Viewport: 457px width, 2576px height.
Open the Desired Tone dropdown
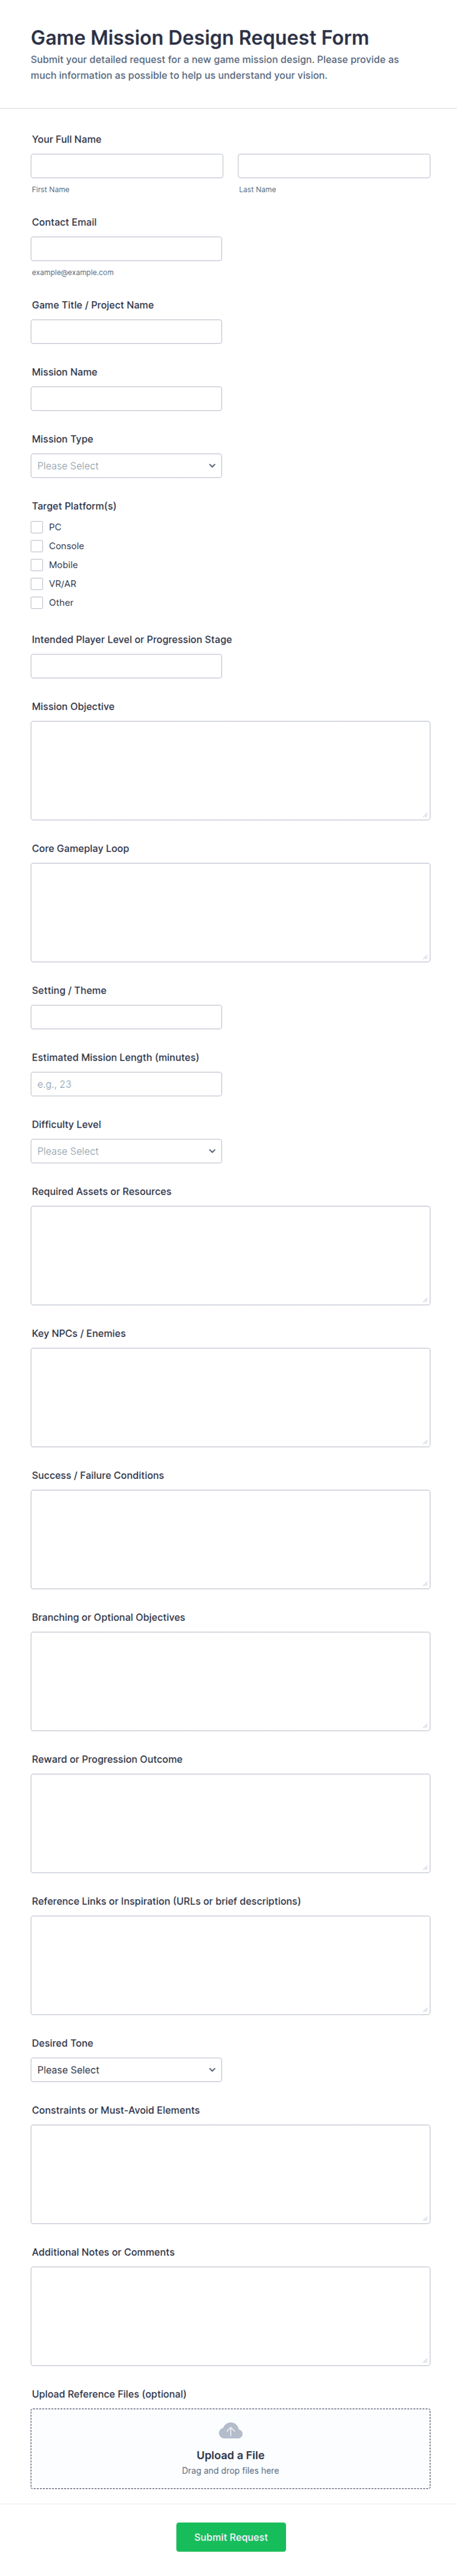point(126,2070)
